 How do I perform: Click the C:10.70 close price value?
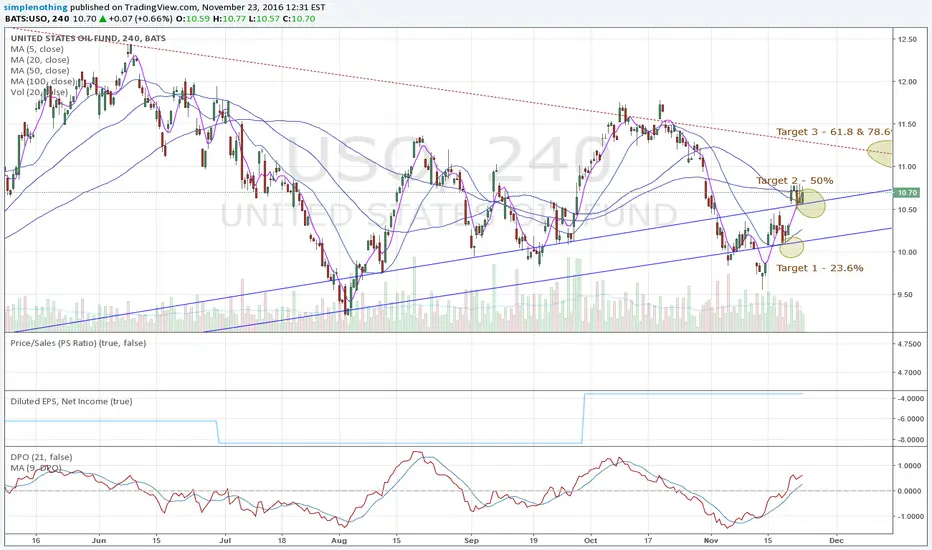click(x=299, y=19)
